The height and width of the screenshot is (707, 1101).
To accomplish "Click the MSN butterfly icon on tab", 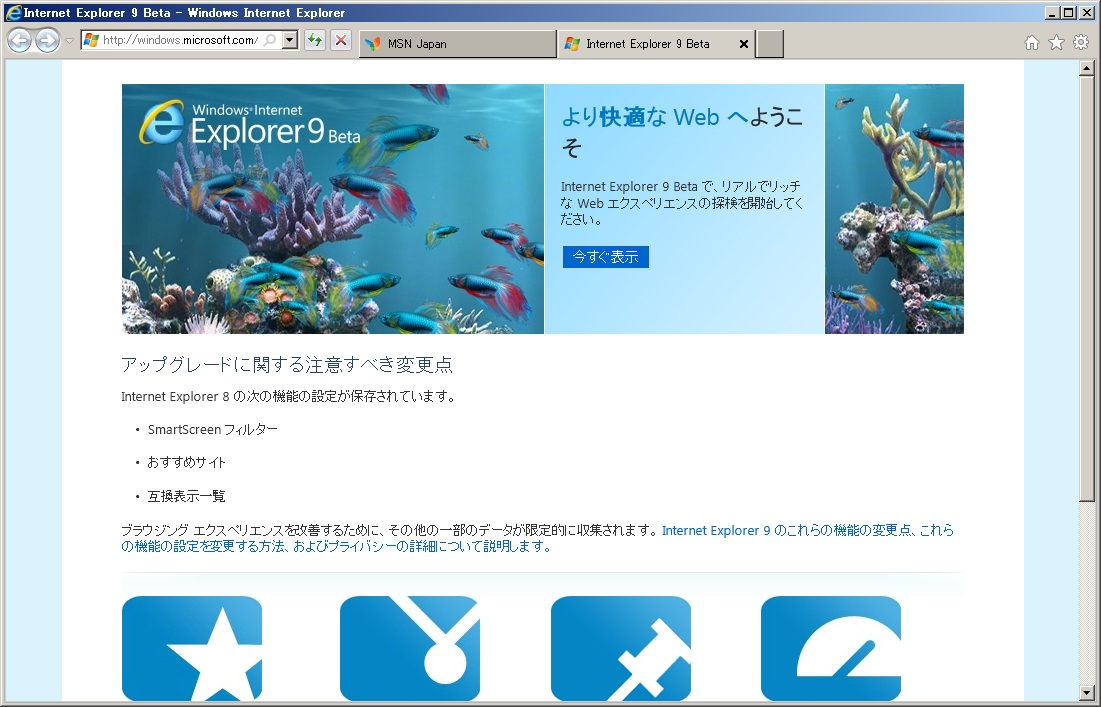I will [373, 44].
